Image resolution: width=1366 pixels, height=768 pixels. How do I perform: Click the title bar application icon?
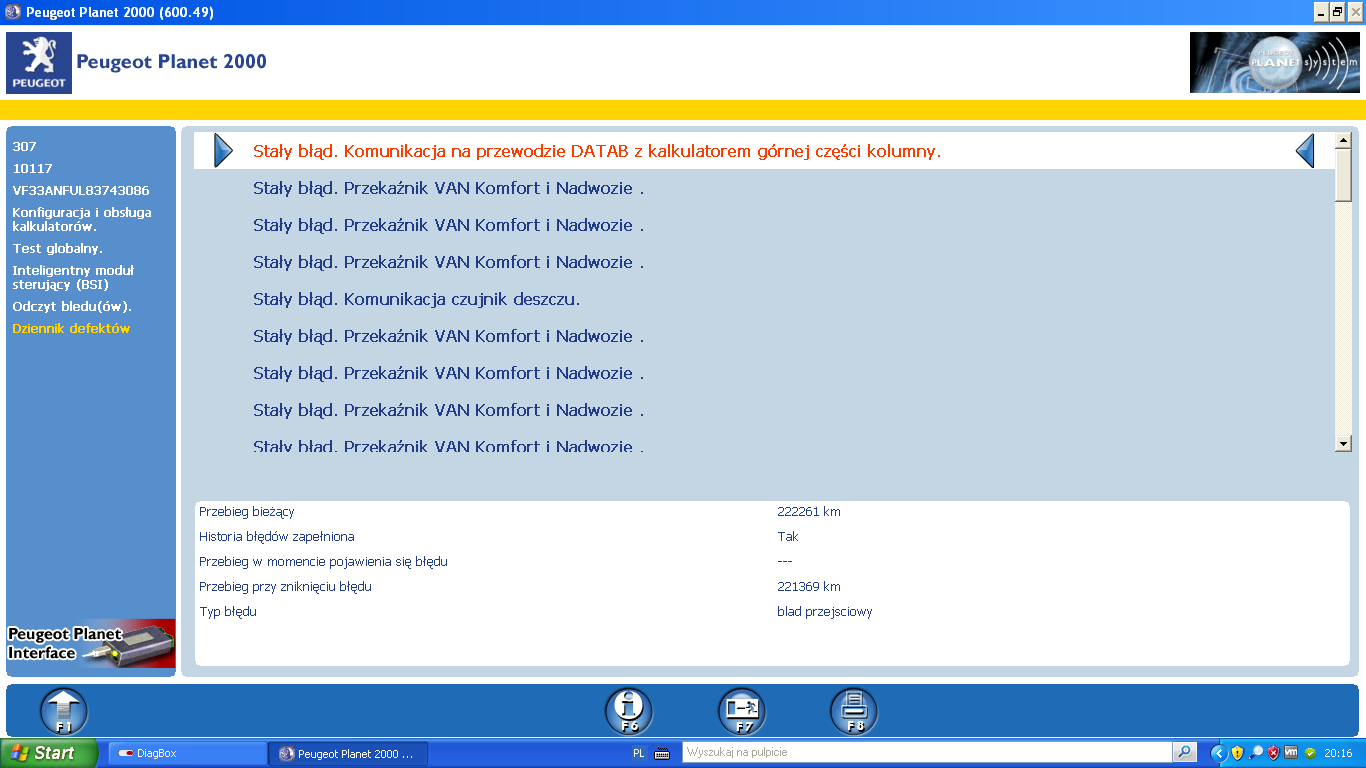12,12
